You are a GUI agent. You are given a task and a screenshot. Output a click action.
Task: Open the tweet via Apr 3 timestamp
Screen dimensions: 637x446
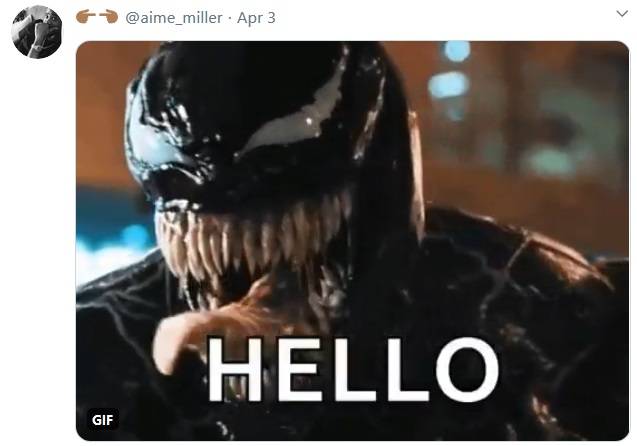coord(256,18)
